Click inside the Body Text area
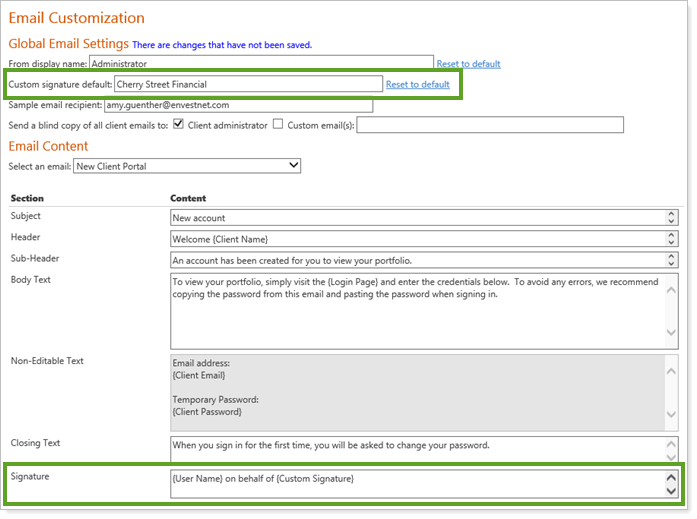The width and height of the screenshot is (697, 519). pos(417,311)
